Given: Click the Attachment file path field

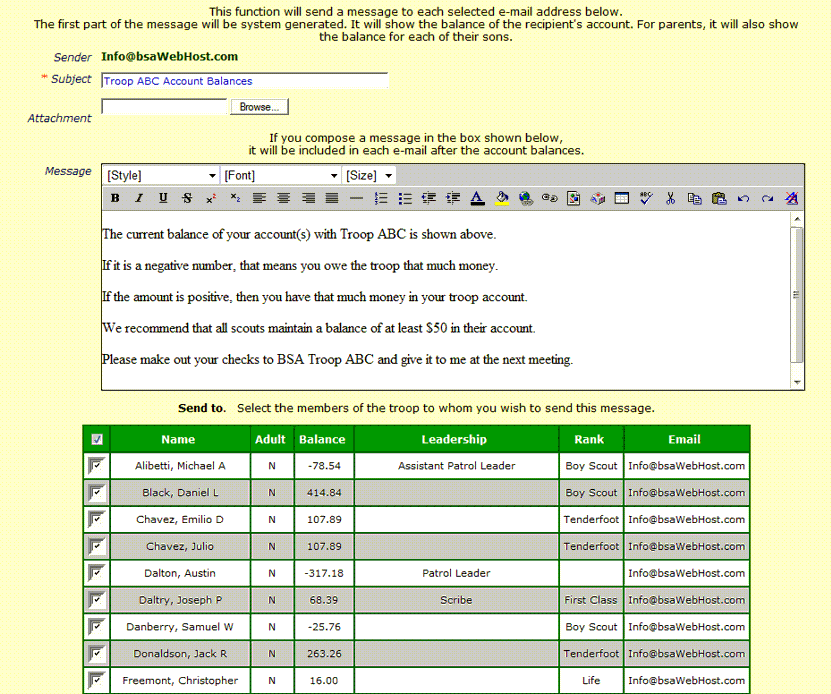Looking at the screenshot, I should (x=164, y=107).
